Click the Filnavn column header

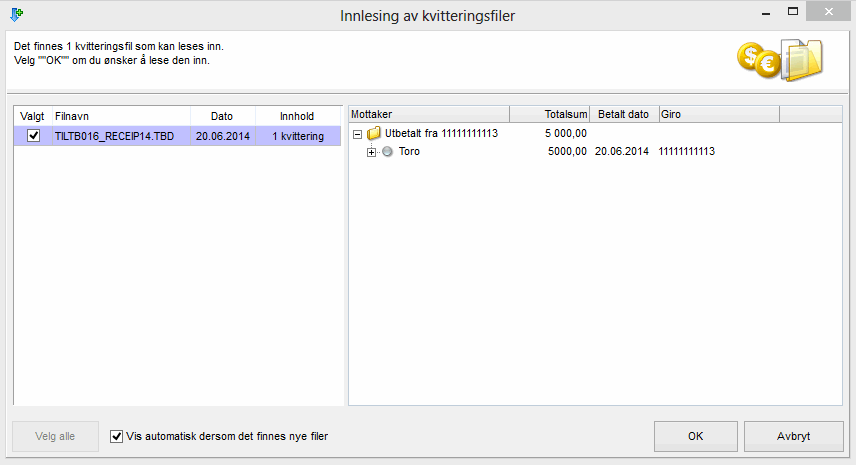(x=120, y=116)
